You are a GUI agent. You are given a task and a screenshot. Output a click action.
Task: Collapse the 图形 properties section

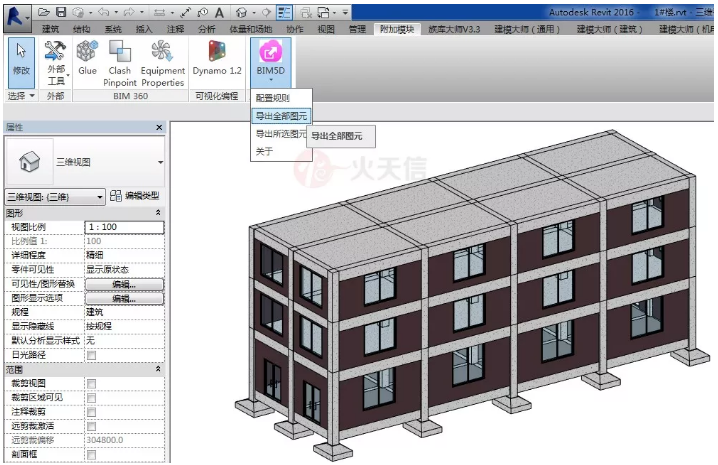(157, 213)
